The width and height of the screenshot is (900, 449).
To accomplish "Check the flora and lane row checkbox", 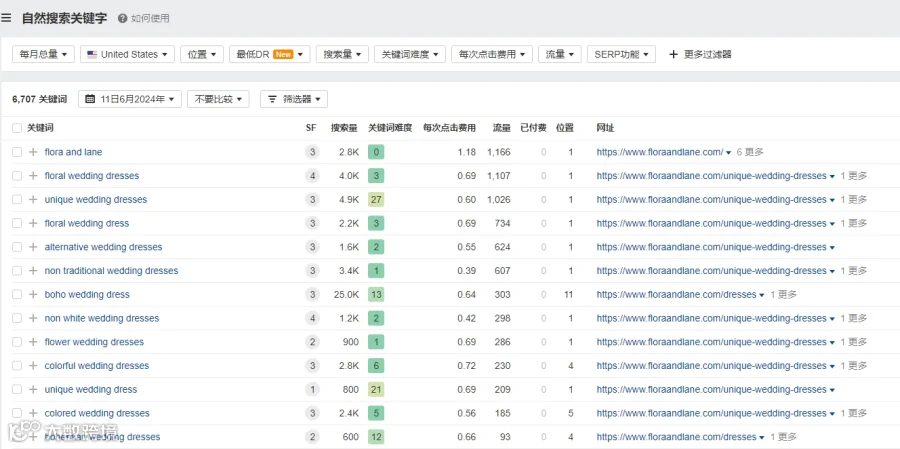I will (17, 152).
